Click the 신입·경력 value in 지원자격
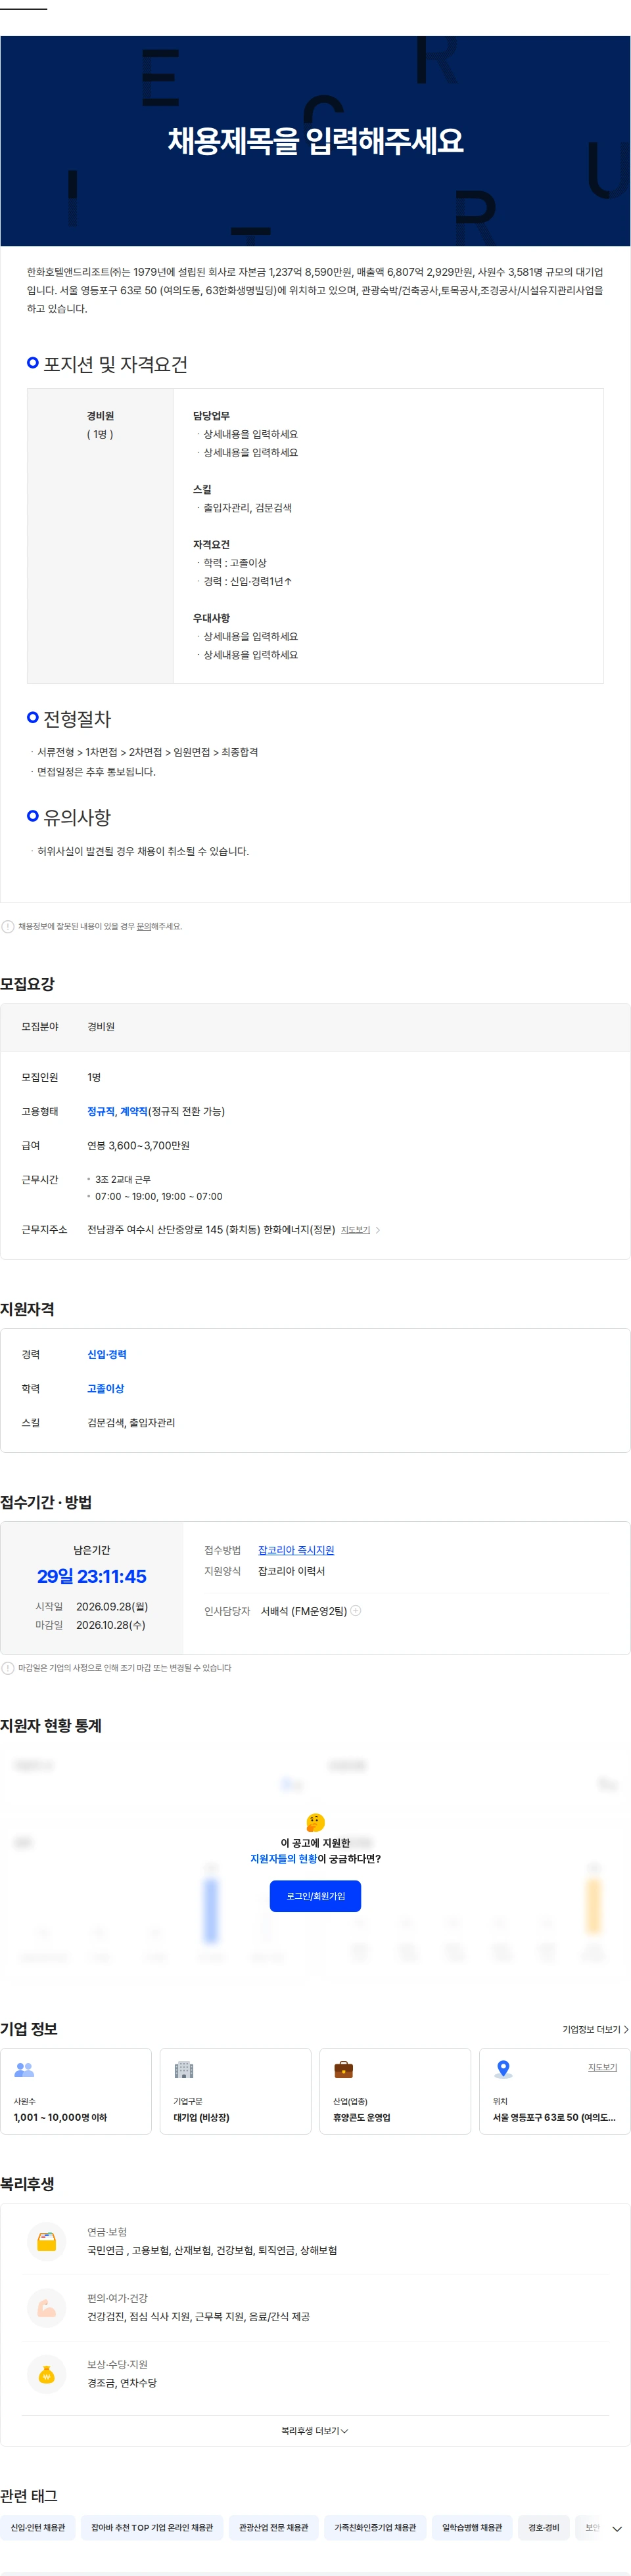This screenshot has width=631, height=2576. point(107,1354)
